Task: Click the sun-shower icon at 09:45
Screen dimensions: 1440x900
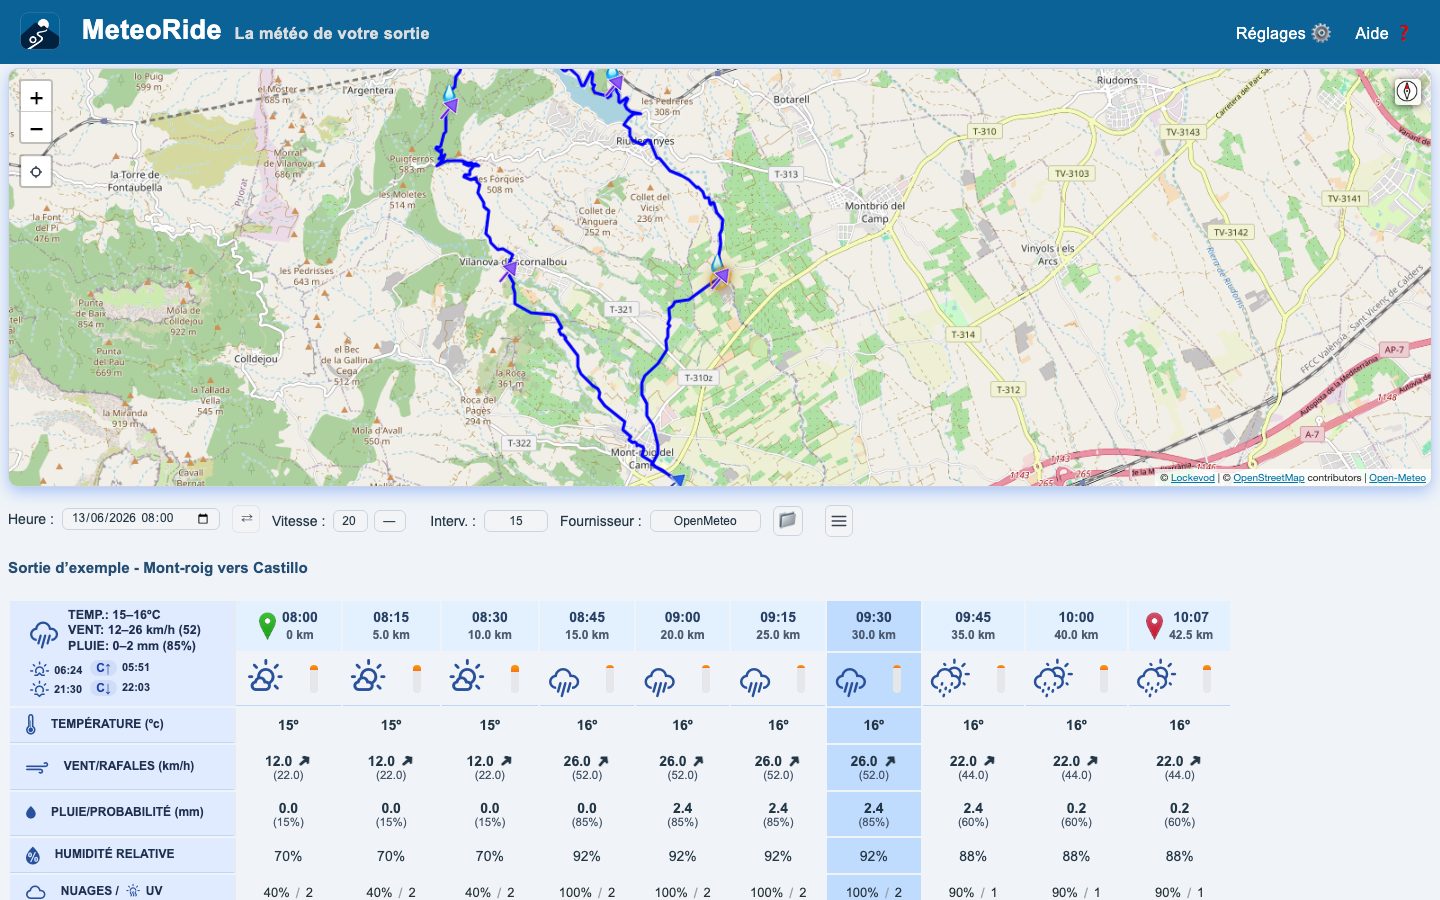Action: tap(950, 678)
